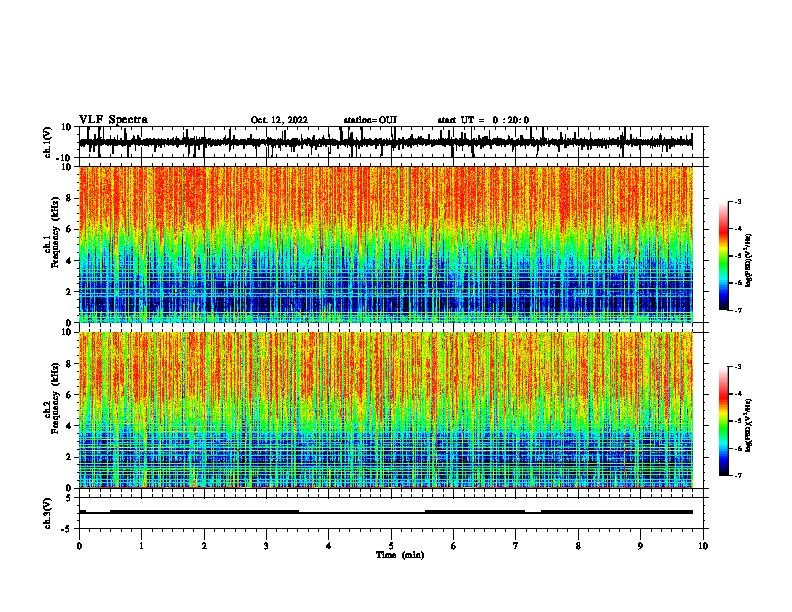Click the "ch.1(V)" waveform axis label
792x612 pixels.
coord(48,142)
